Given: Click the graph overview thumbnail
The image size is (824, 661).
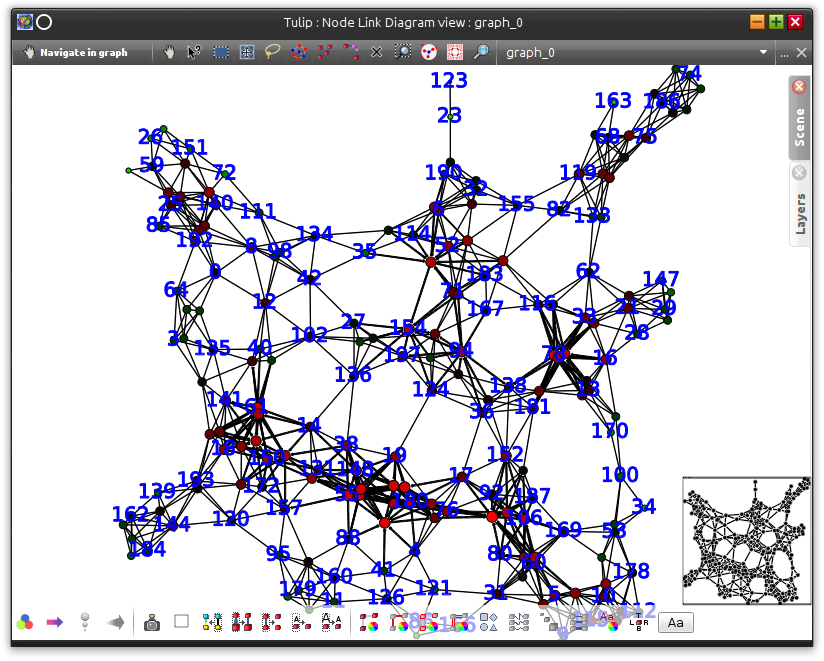Looking at the screenshot, I should [745, 540].
